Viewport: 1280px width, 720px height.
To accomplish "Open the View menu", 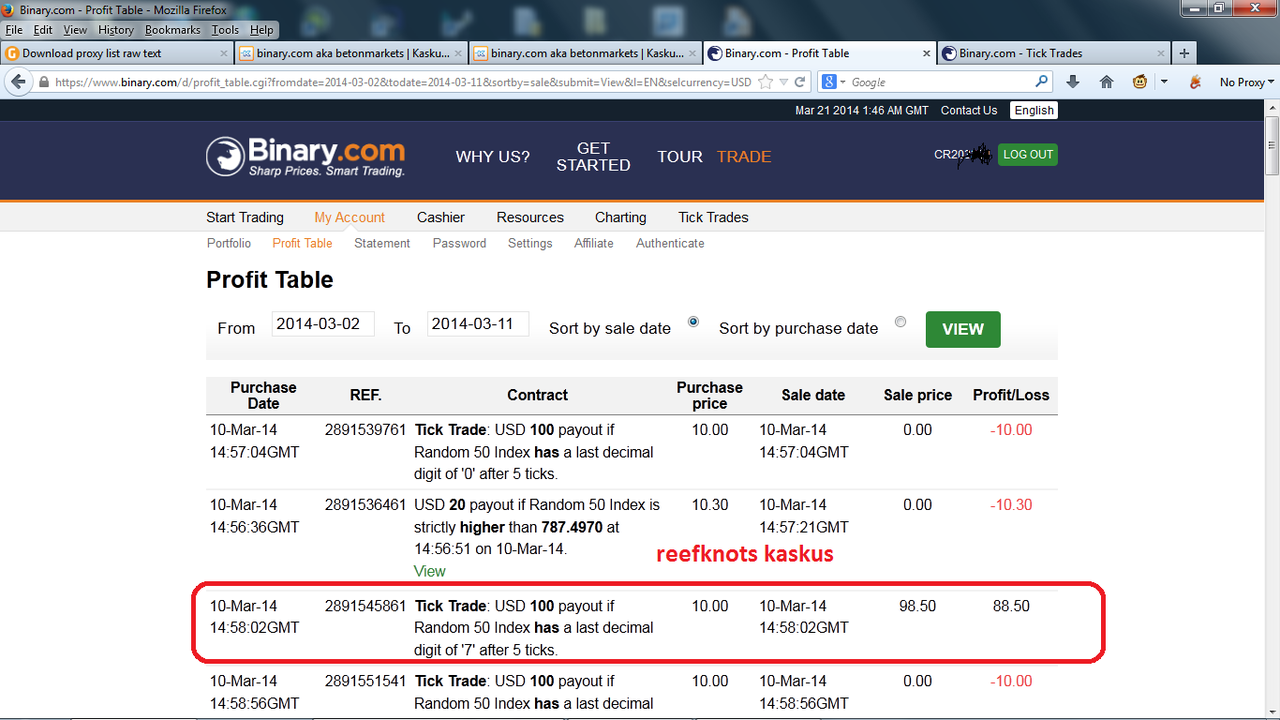I will [x=75, y=30].
